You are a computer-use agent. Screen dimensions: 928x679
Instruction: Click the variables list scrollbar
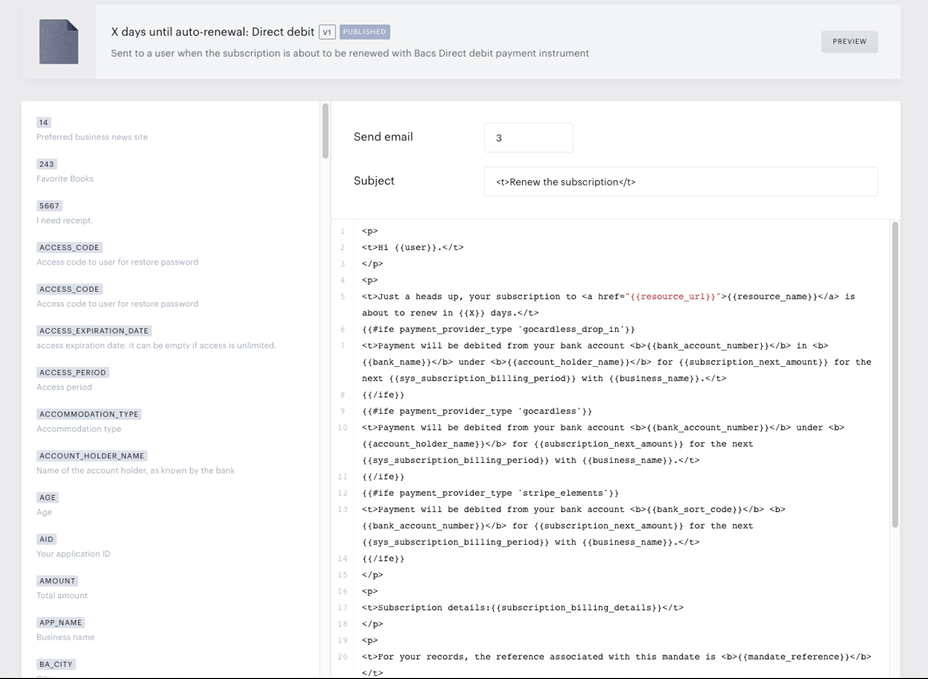[x=325, y=131]
